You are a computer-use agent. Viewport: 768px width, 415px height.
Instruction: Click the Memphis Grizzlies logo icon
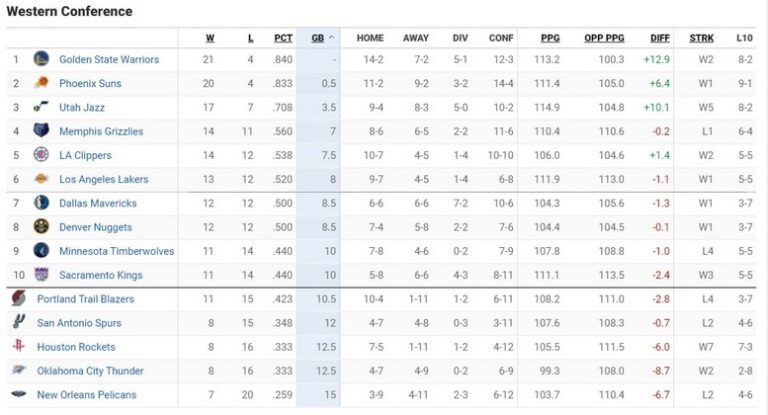[41, 131]
